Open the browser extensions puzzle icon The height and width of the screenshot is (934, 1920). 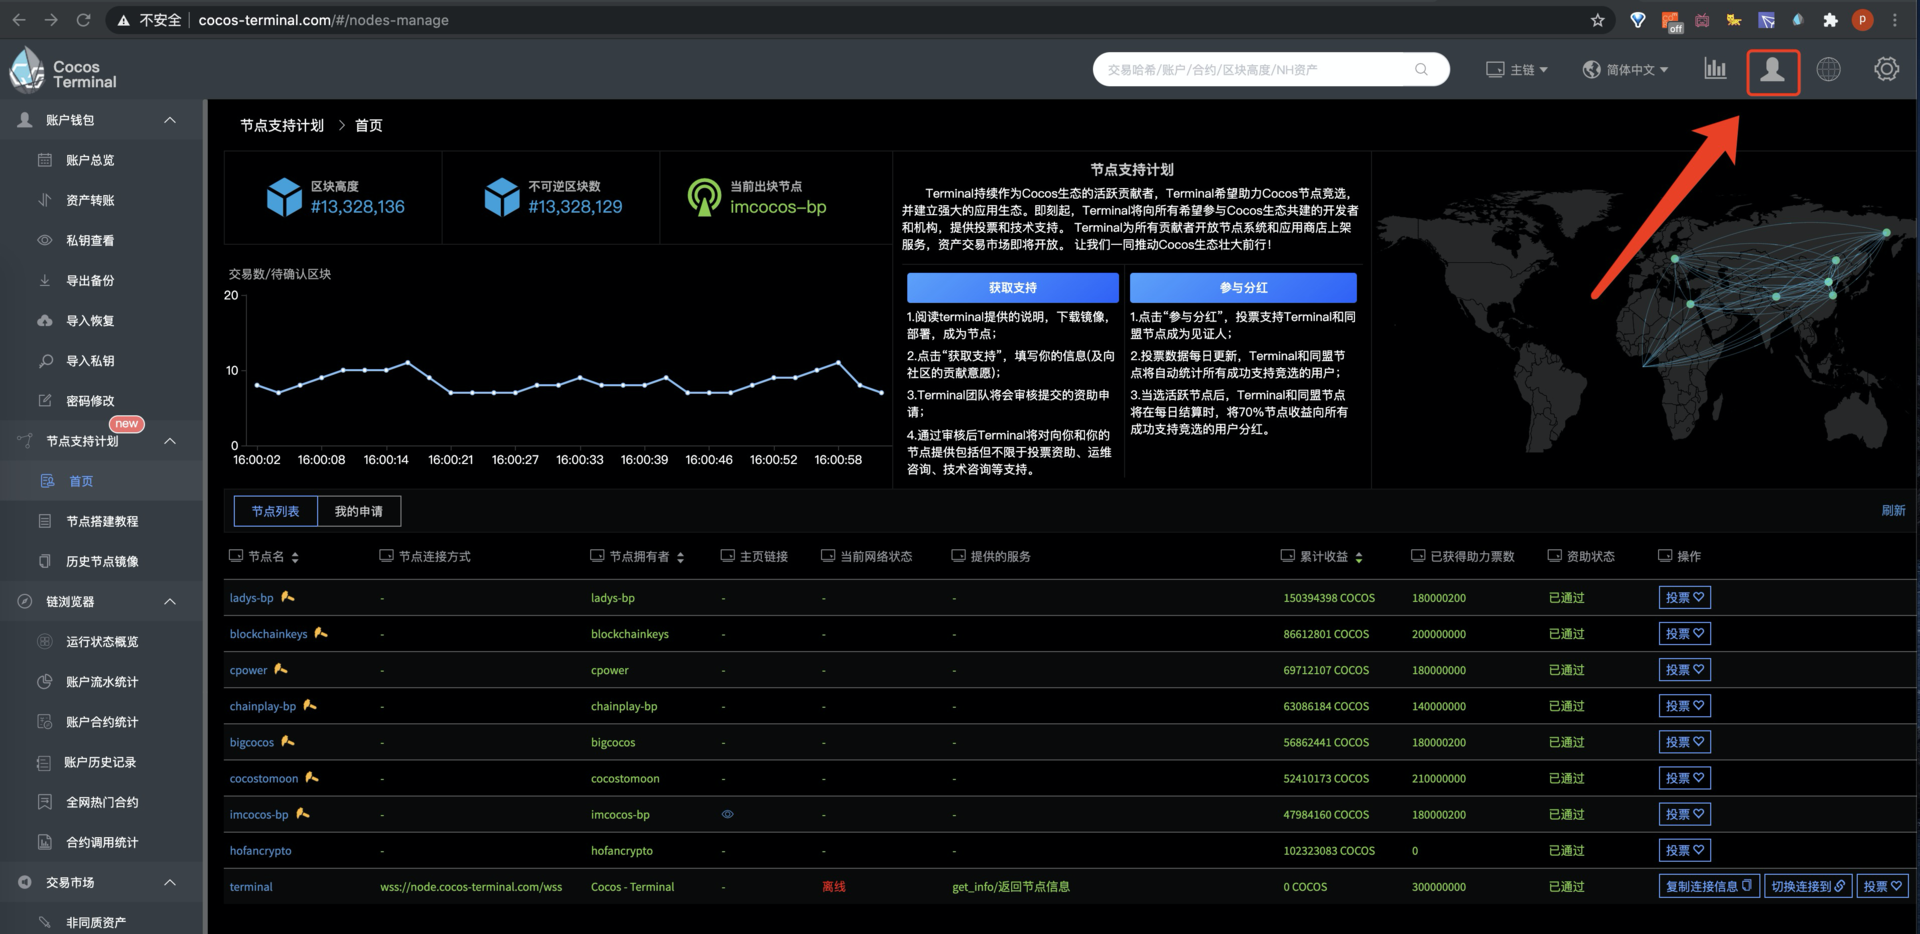pyautogui.click(x=1830, y=20)
